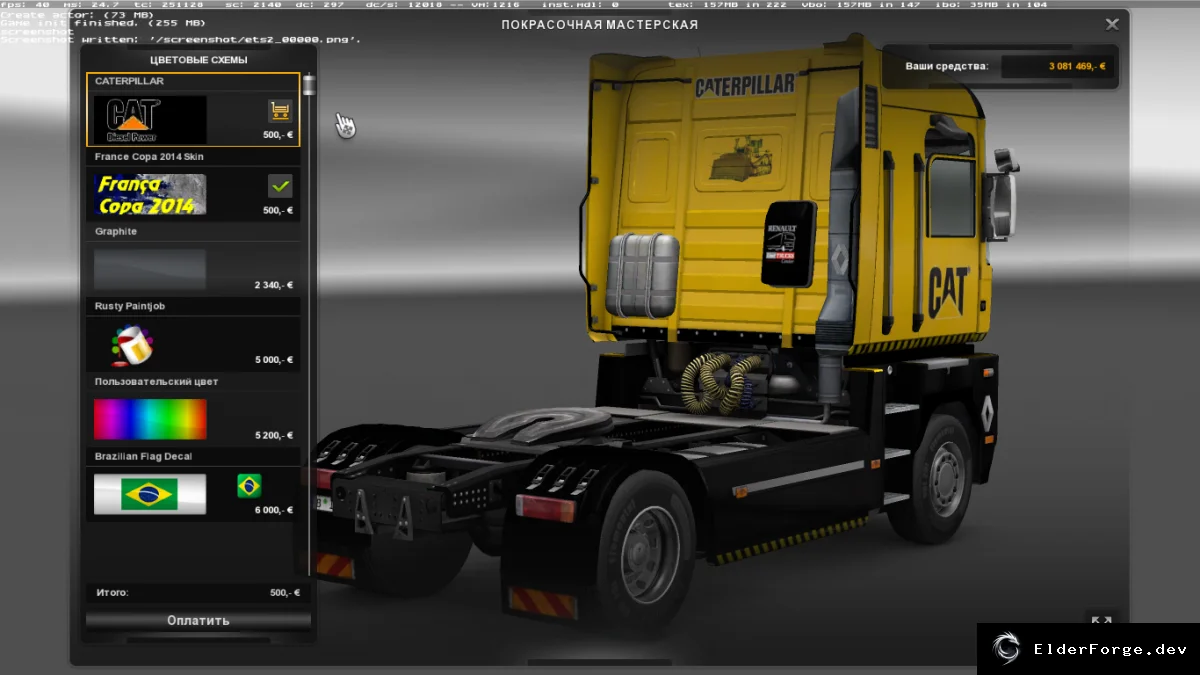Click the paint list scrollbar handle
The height and width of the screenshot is (675, 1200).
click(x=309, y=85)
